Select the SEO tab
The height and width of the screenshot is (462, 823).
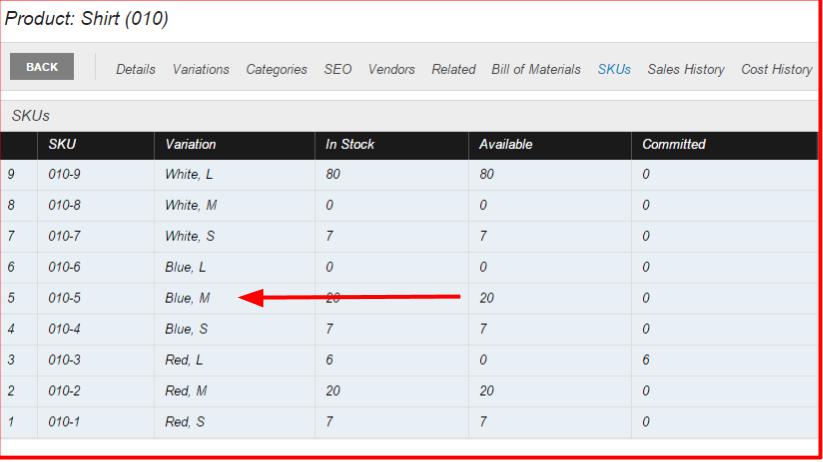point(337,69)
